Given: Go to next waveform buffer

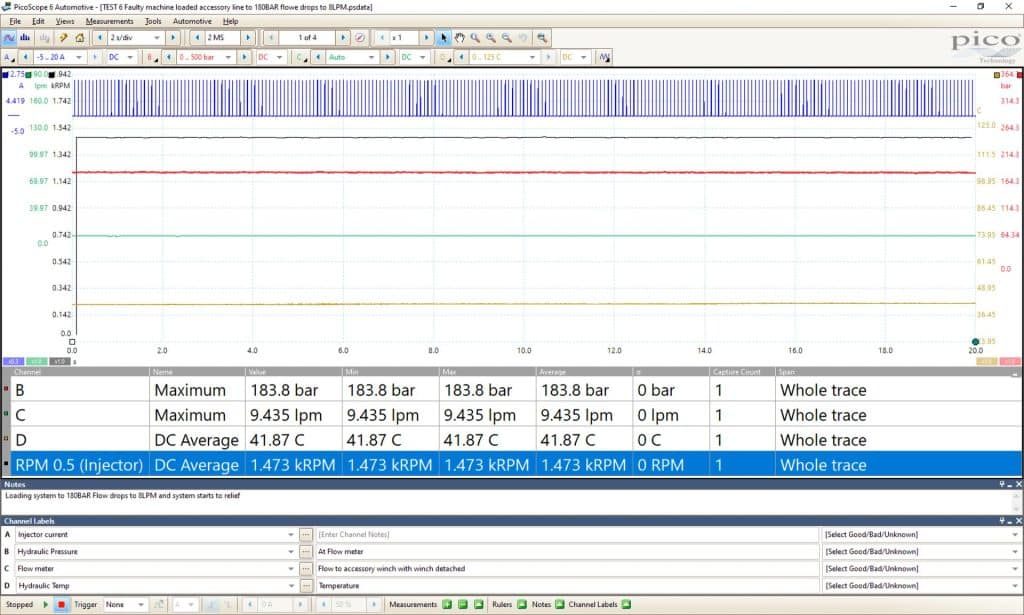Looking at the screenshot, I should tap(344, 38).
